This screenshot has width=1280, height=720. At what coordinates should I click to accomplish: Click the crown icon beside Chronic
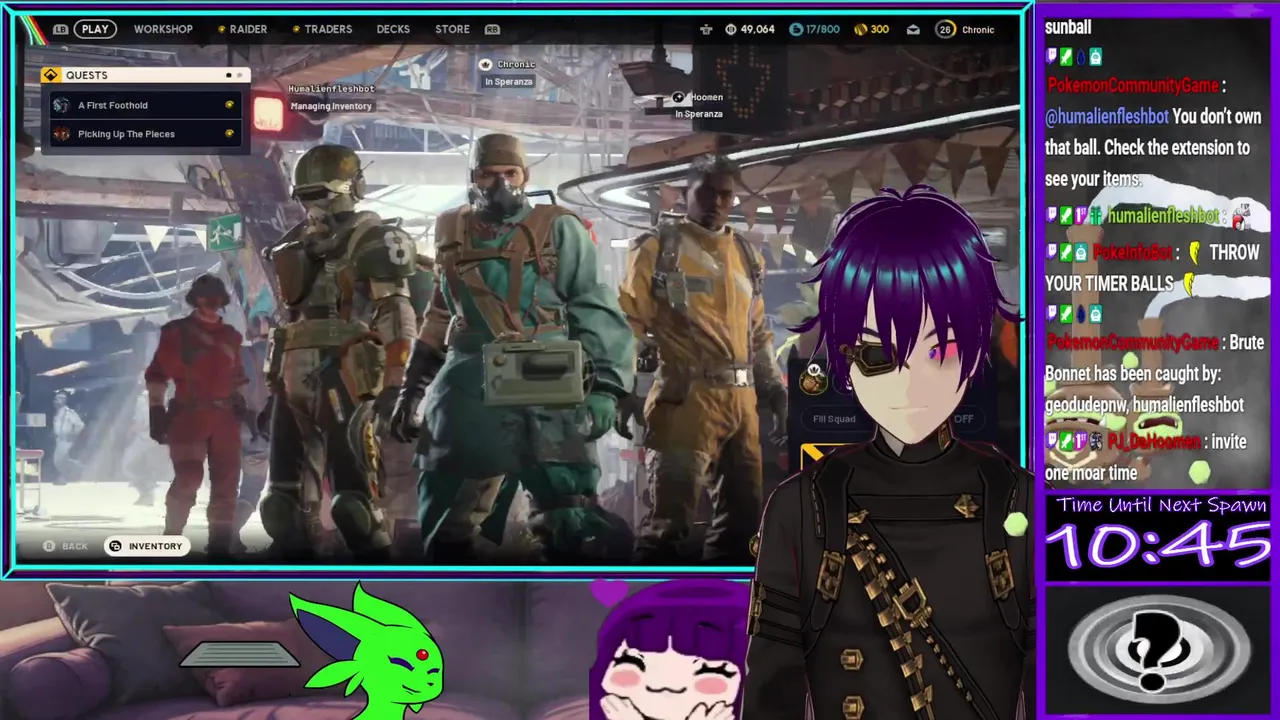[x=486, y=64]
